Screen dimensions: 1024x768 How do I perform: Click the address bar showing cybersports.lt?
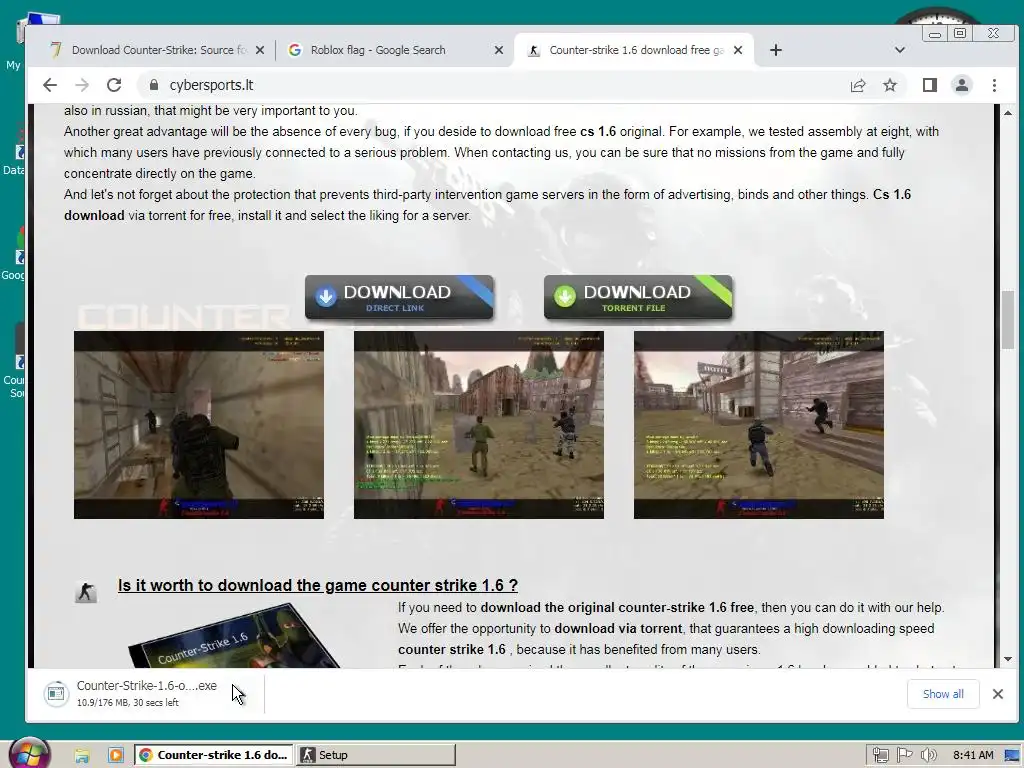tap(490, 85)
